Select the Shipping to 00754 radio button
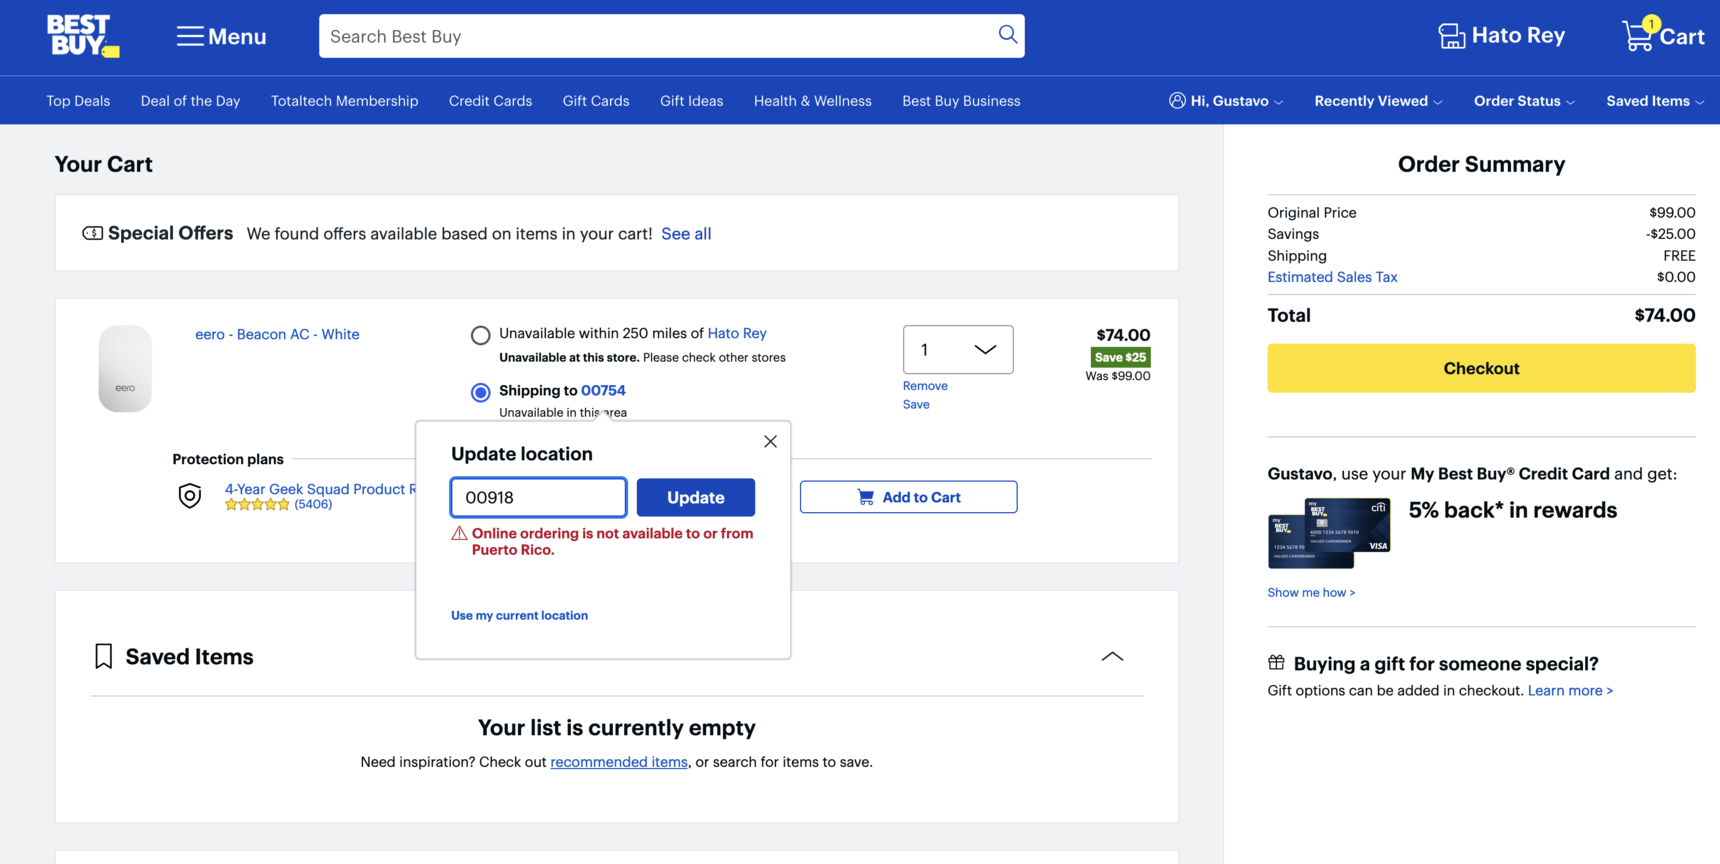Viewport: 1720px width, 864px height. point(481,392)
